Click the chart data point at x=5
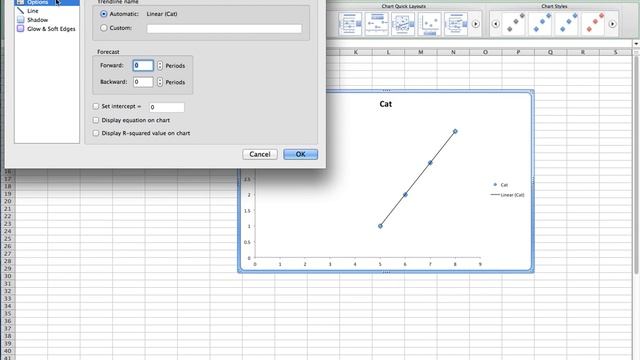Image resolution: width=640 pixels, height=360 pixels. click(380, 226)
